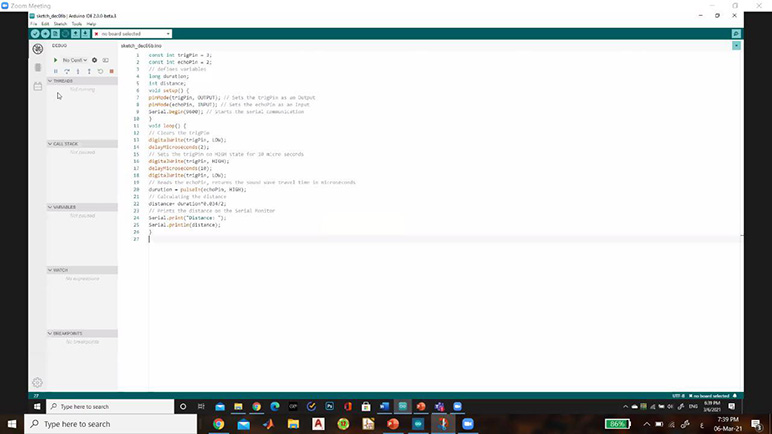Collapse the VARIABLES section
772x434 pixels.
point(82,207)
